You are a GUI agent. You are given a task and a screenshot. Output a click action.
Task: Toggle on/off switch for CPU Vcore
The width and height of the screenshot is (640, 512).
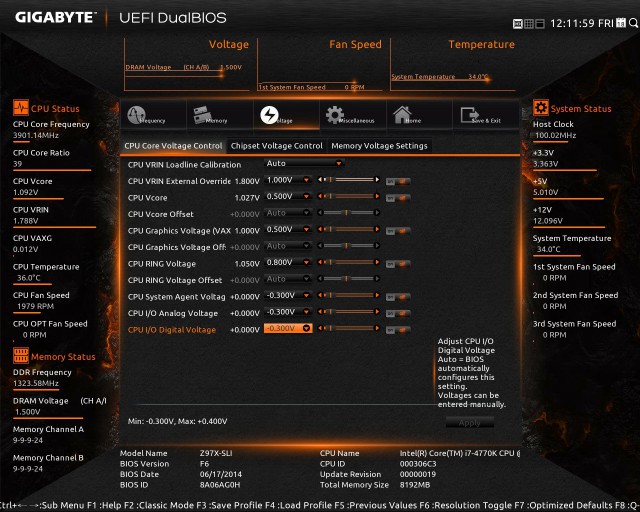pyautogui.click(x=398, y=198)
